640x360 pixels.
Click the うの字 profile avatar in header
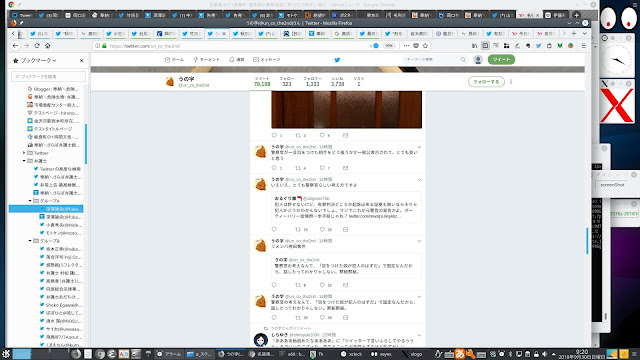(x=170, y=82)
